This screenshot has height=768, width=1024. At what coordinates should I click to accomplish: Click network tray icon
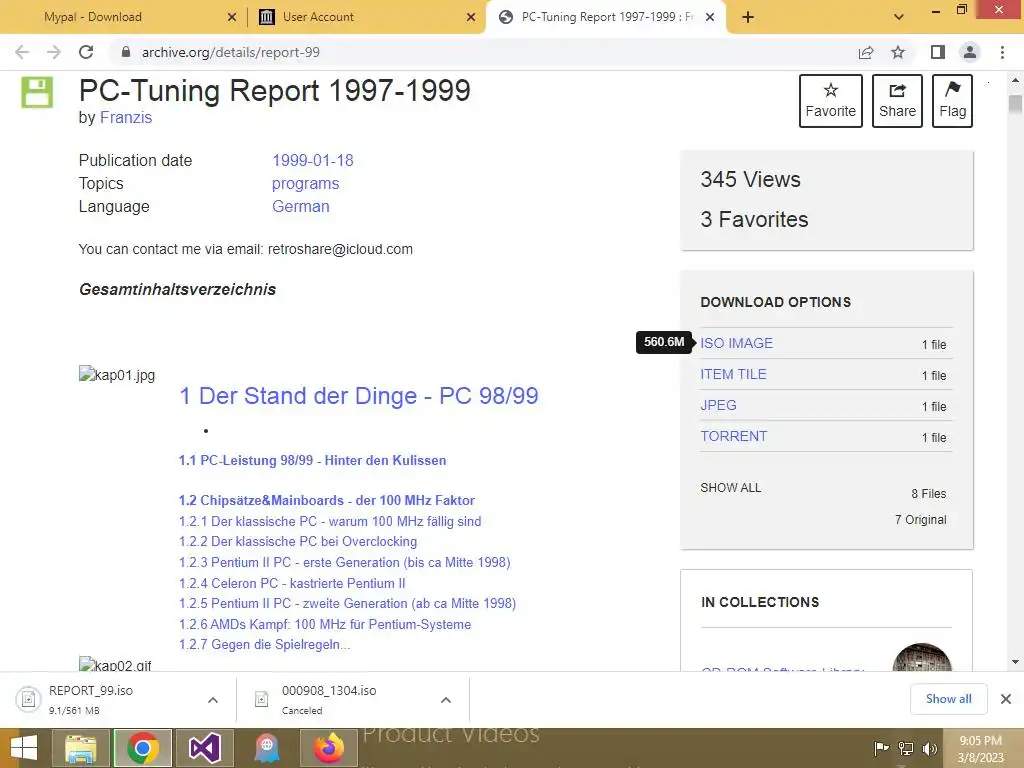click(x=906, y=748)
